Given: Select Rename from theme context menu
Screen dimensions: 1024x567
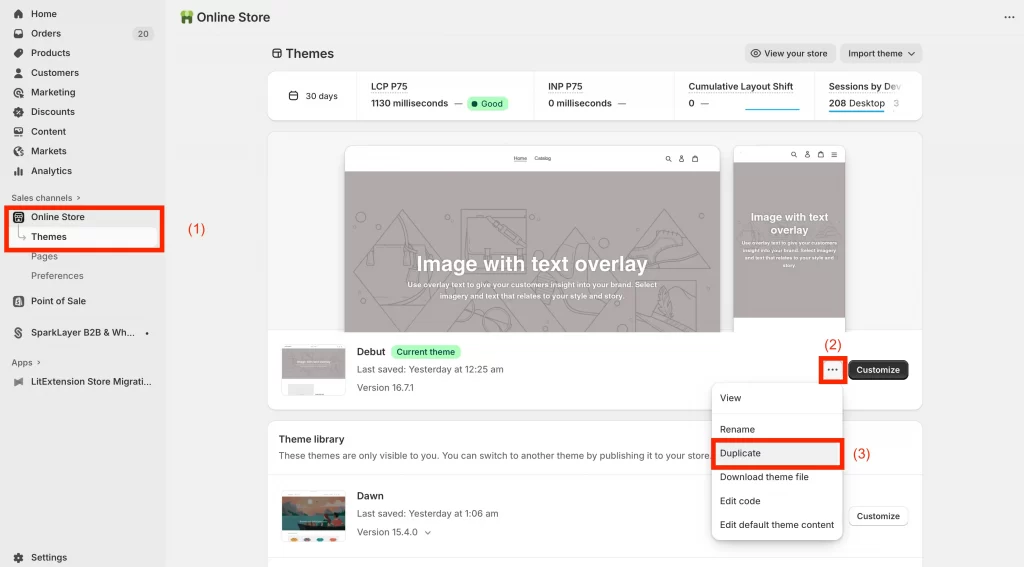Looking at the screenshot, I should tap(777, 429).
